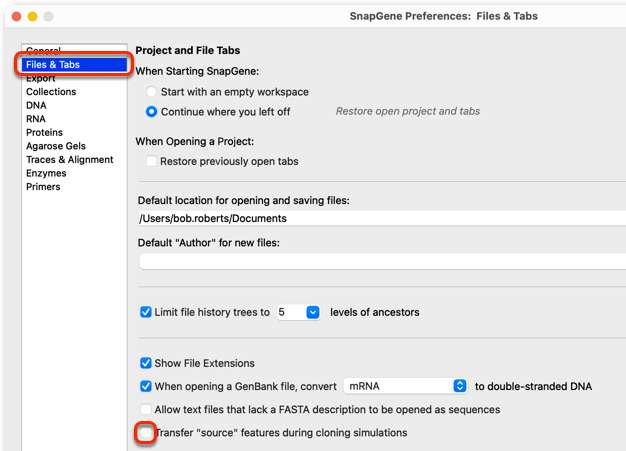This screenshot has width=626, height=451.
Task: Click the default file location field
Action: [x=382, y=218]
